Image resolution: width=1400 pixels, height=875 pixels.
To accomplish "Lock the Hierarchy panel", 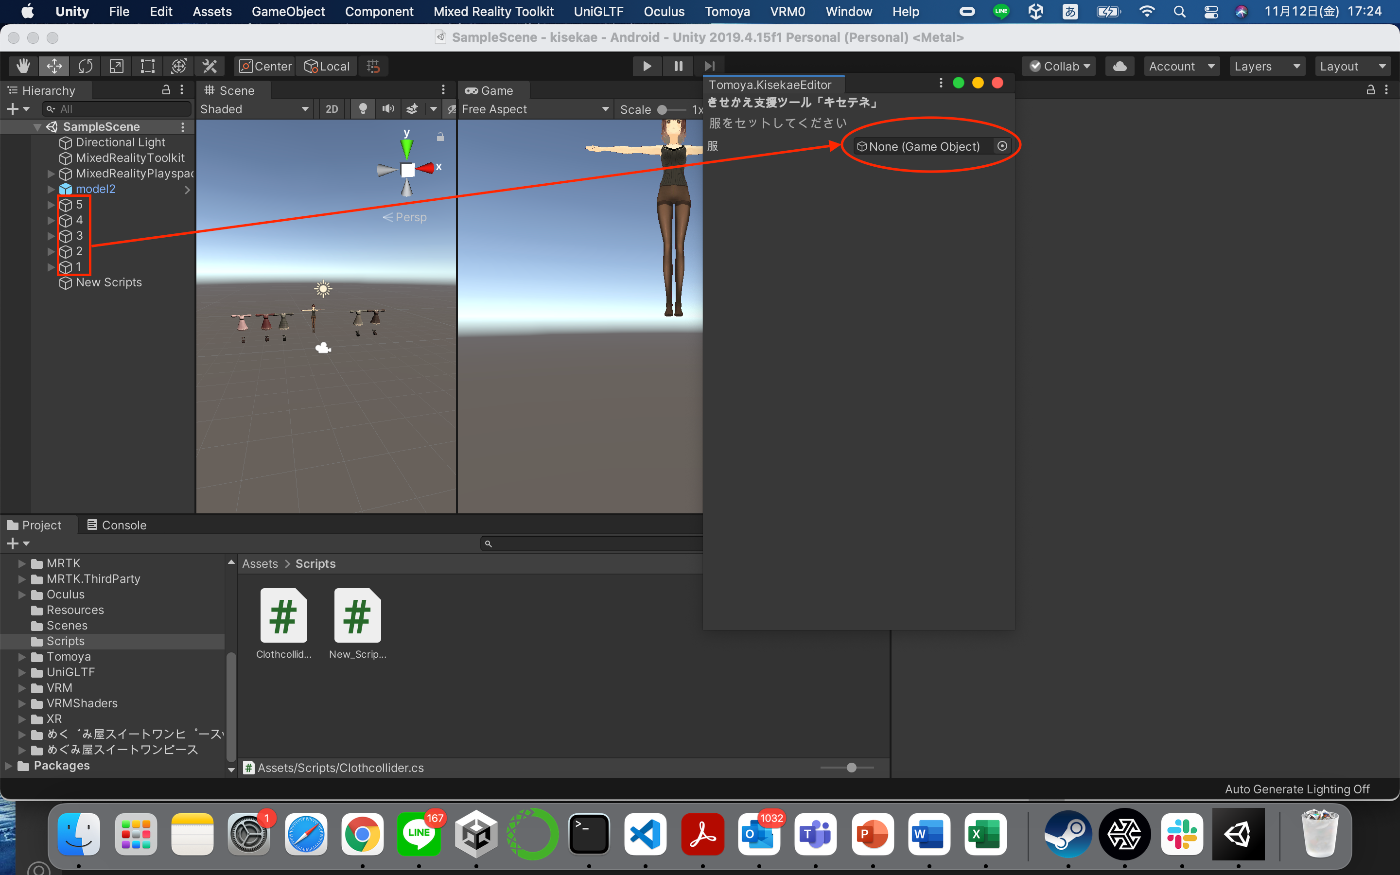I will coord(166,90).
